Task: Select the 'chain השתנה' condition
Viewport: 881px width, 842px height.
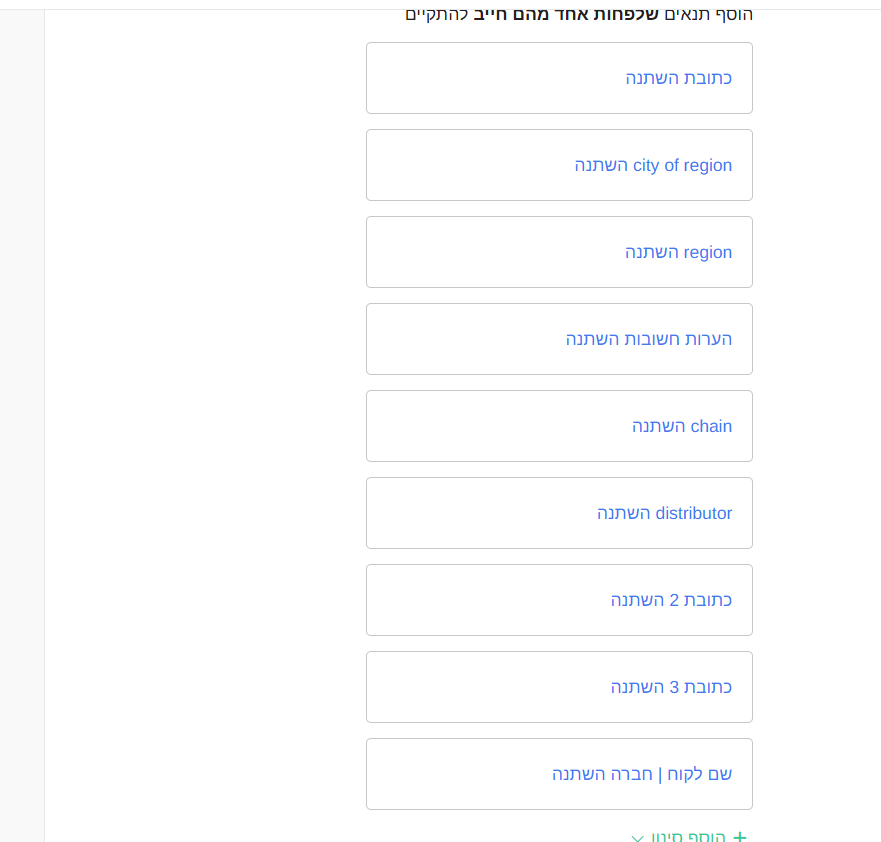Action: click(682, 426)
